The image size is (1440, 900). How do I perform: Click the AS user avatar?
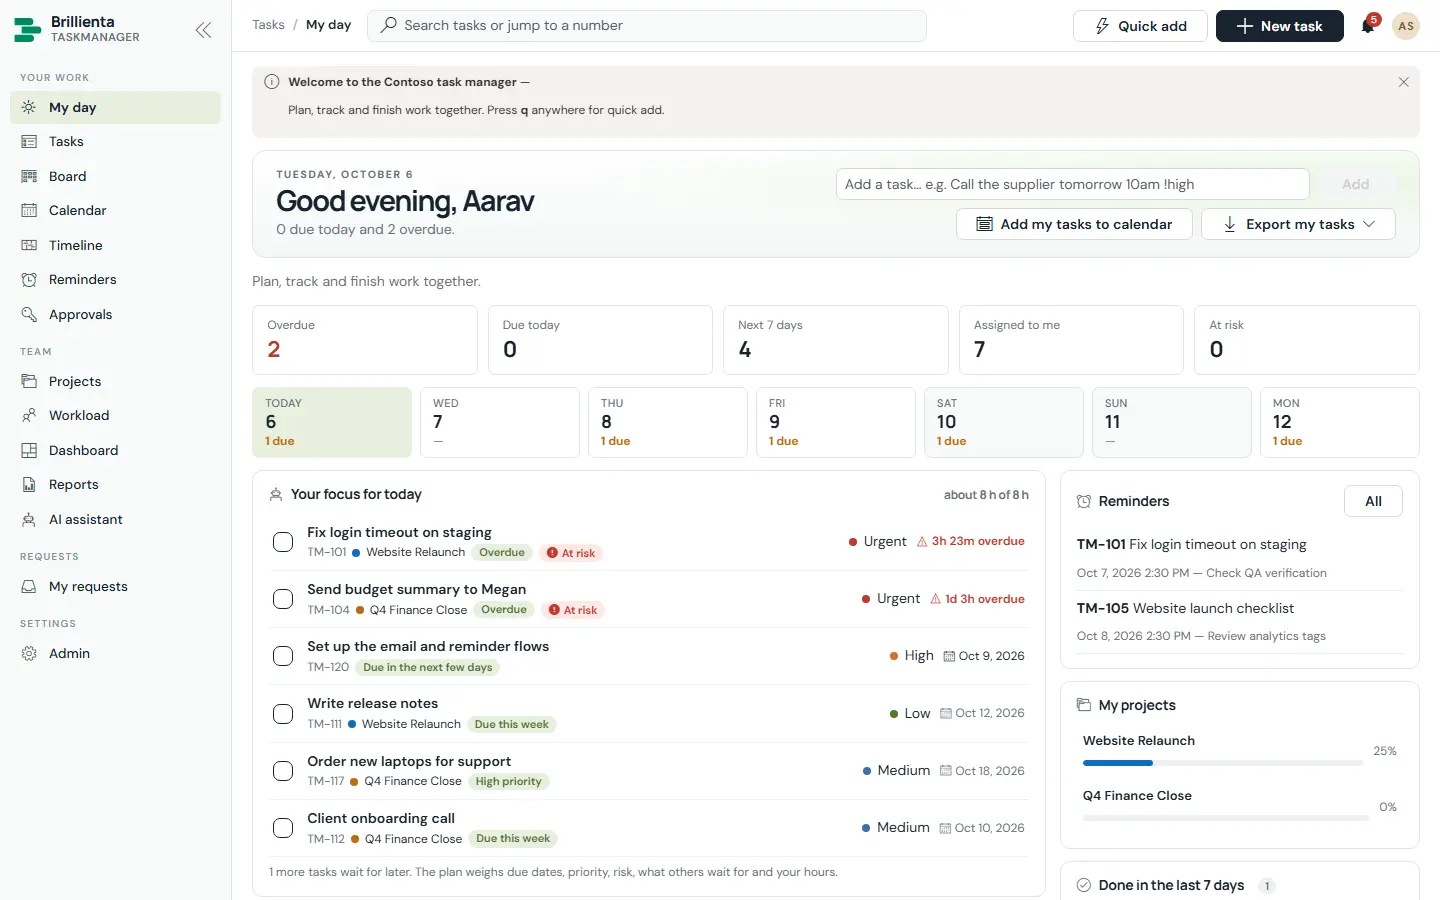pyautogui.click(x=1406, y=26)
